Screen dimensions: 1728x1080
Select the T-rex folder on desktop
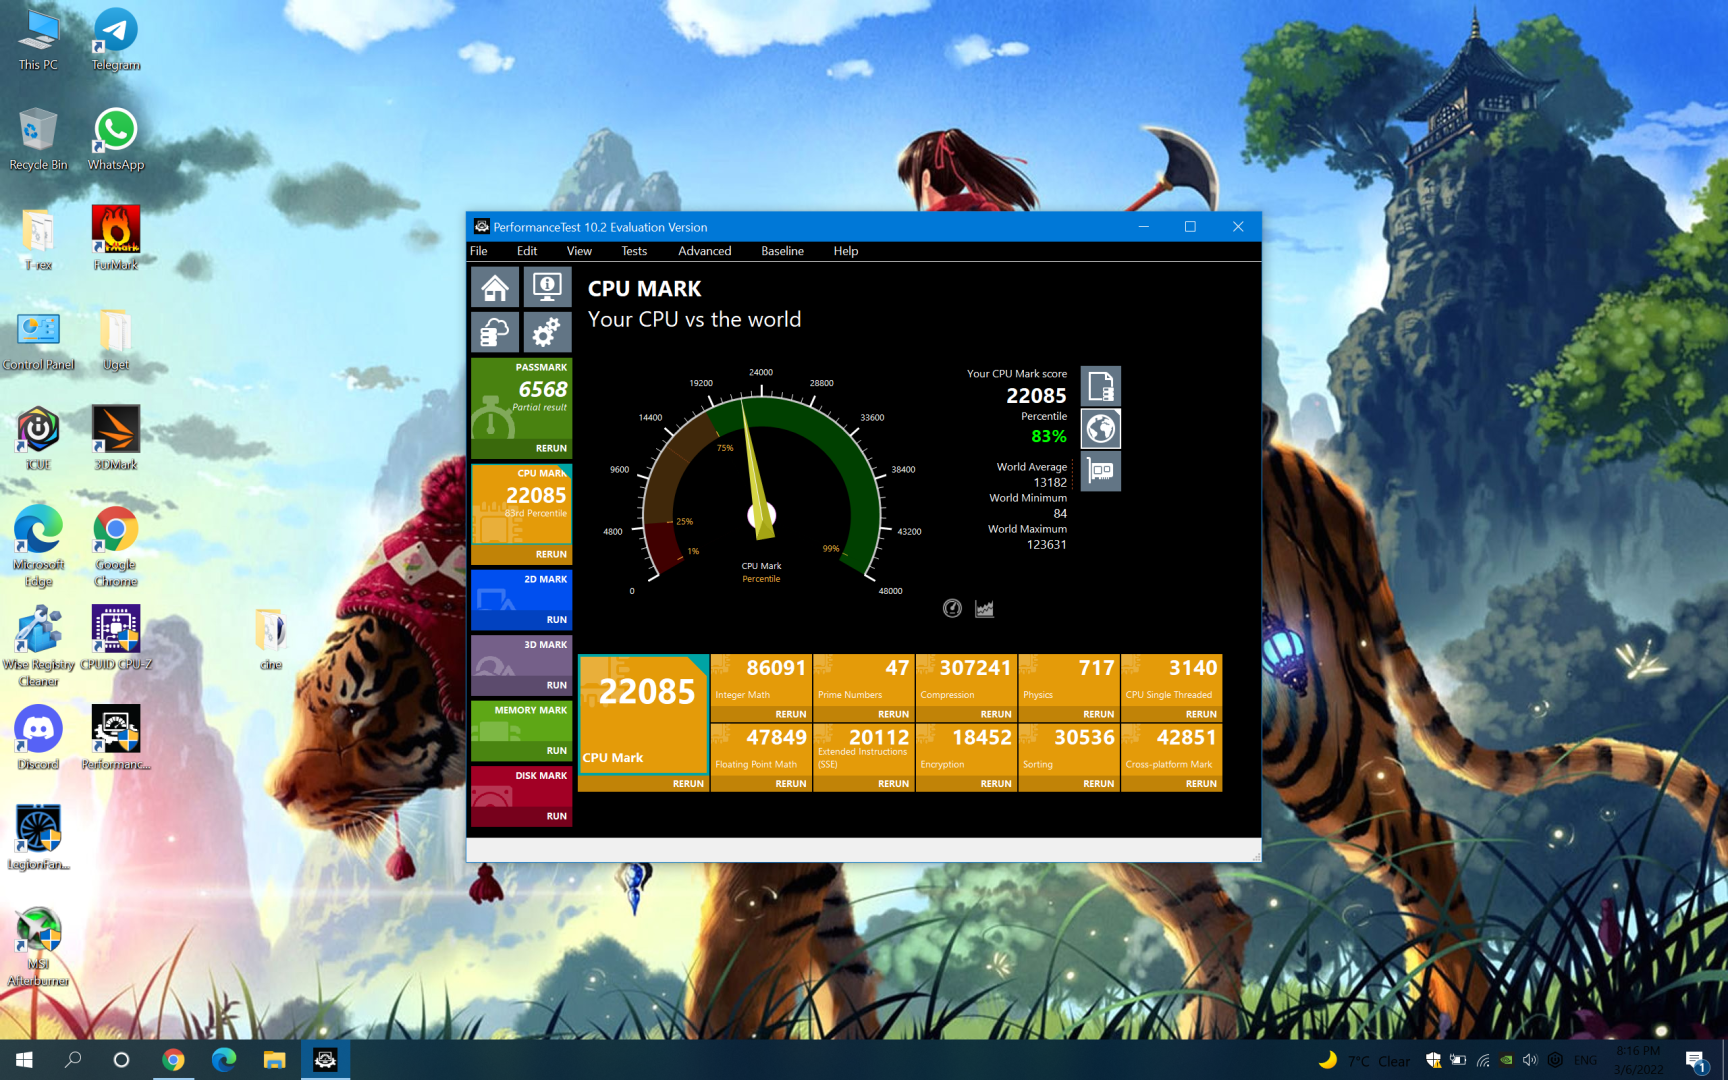[x=38, y=240]
